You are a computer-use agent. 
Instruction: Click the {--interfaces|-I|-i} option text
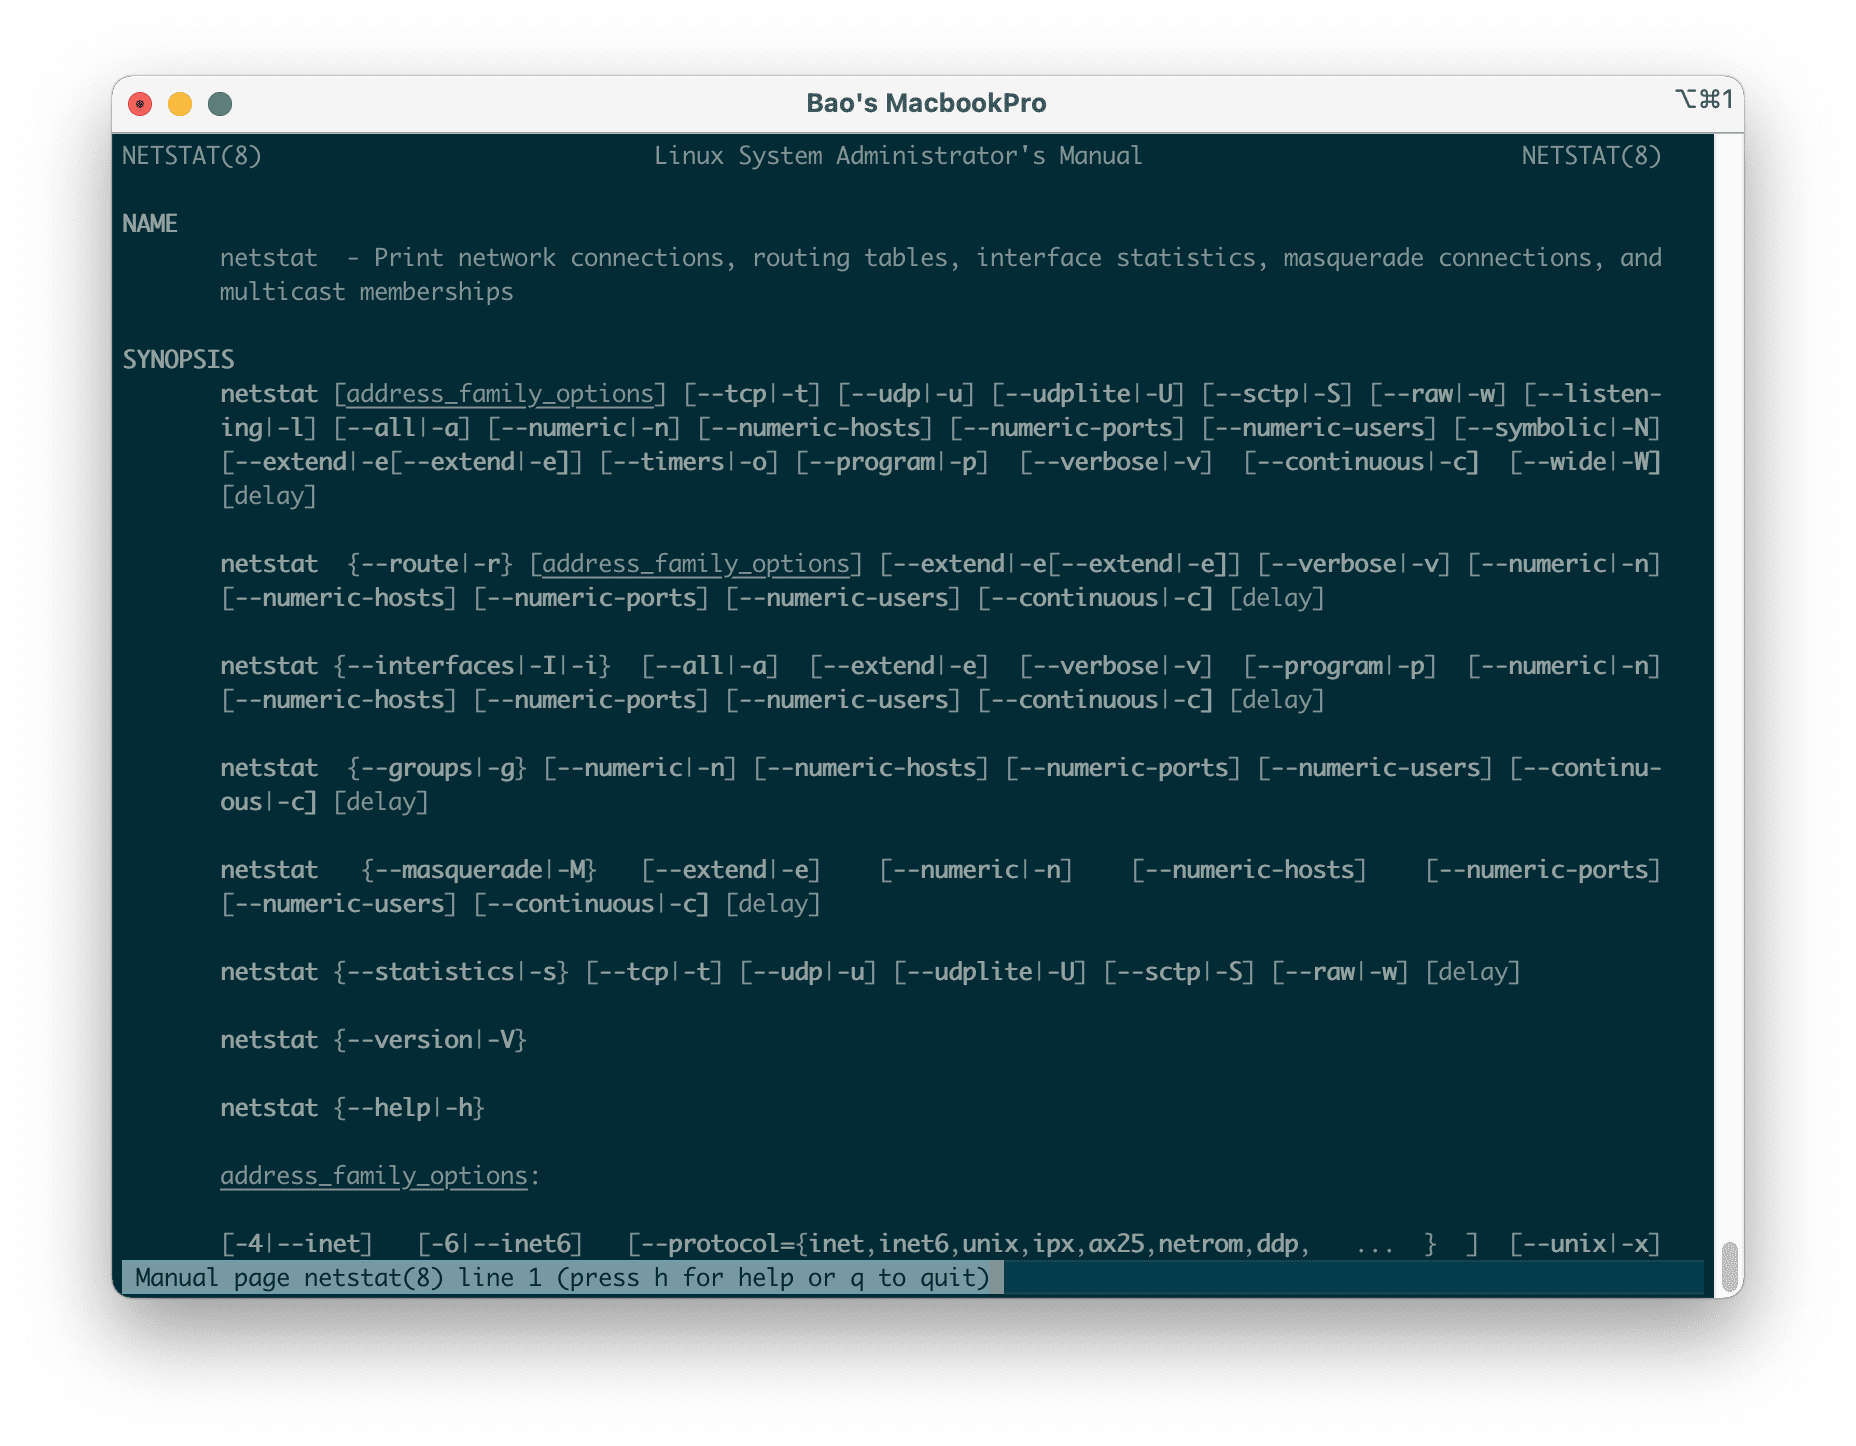click(472, 666)
